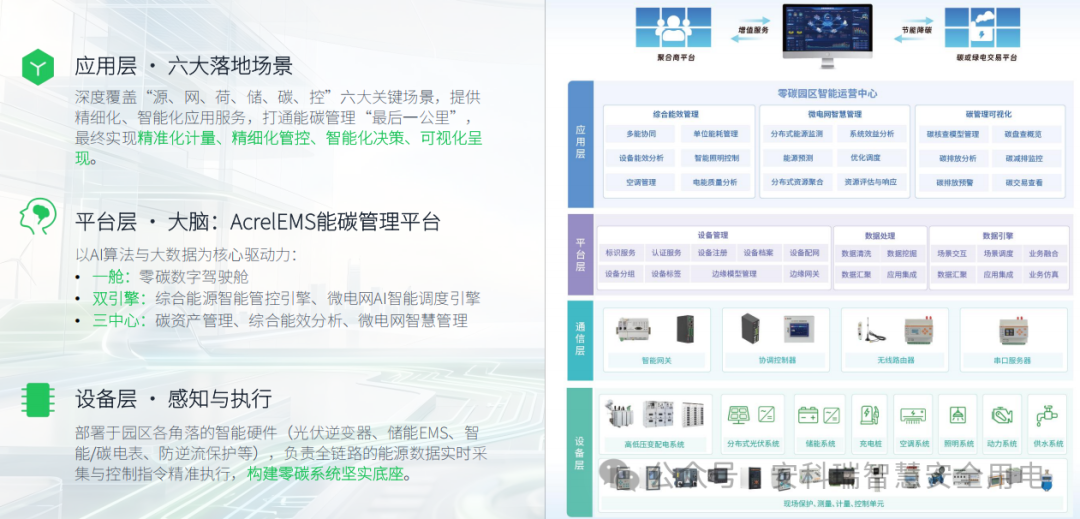Click the converter icon in 储能系统 box
Viewport: 1080px width, 519px height.
[831, 415]
